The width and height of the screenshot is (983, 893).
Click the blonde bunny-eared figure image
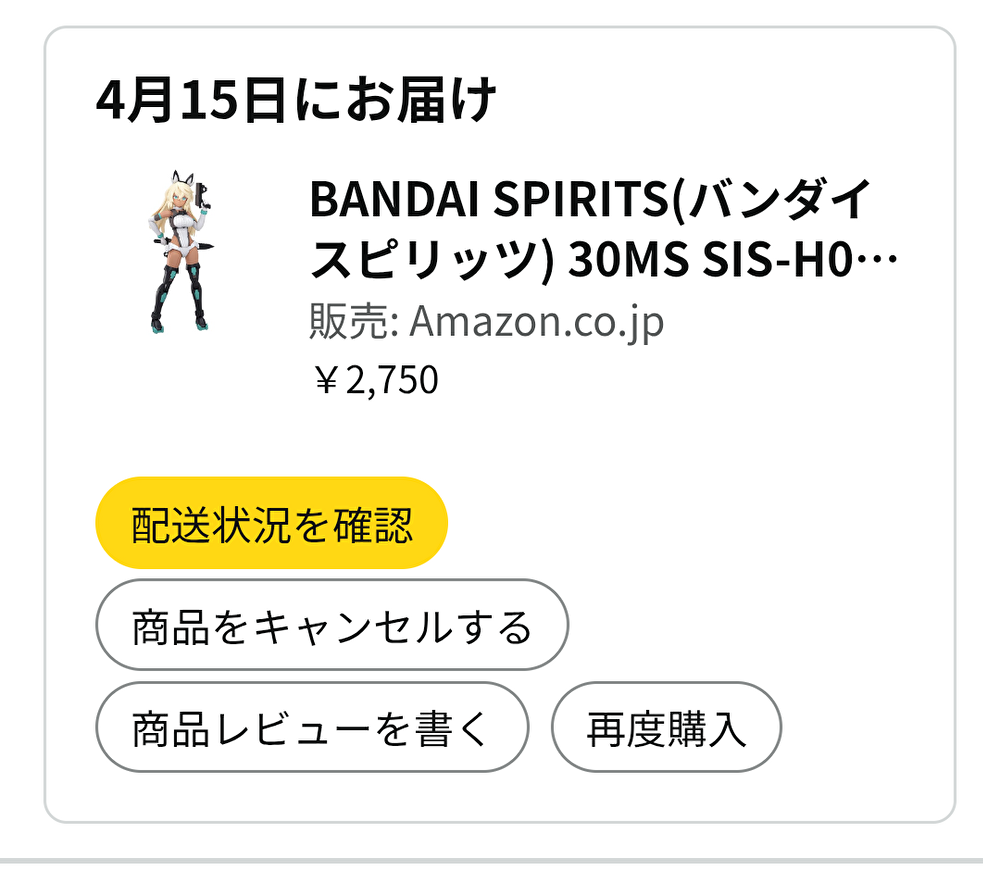(181, 251)
